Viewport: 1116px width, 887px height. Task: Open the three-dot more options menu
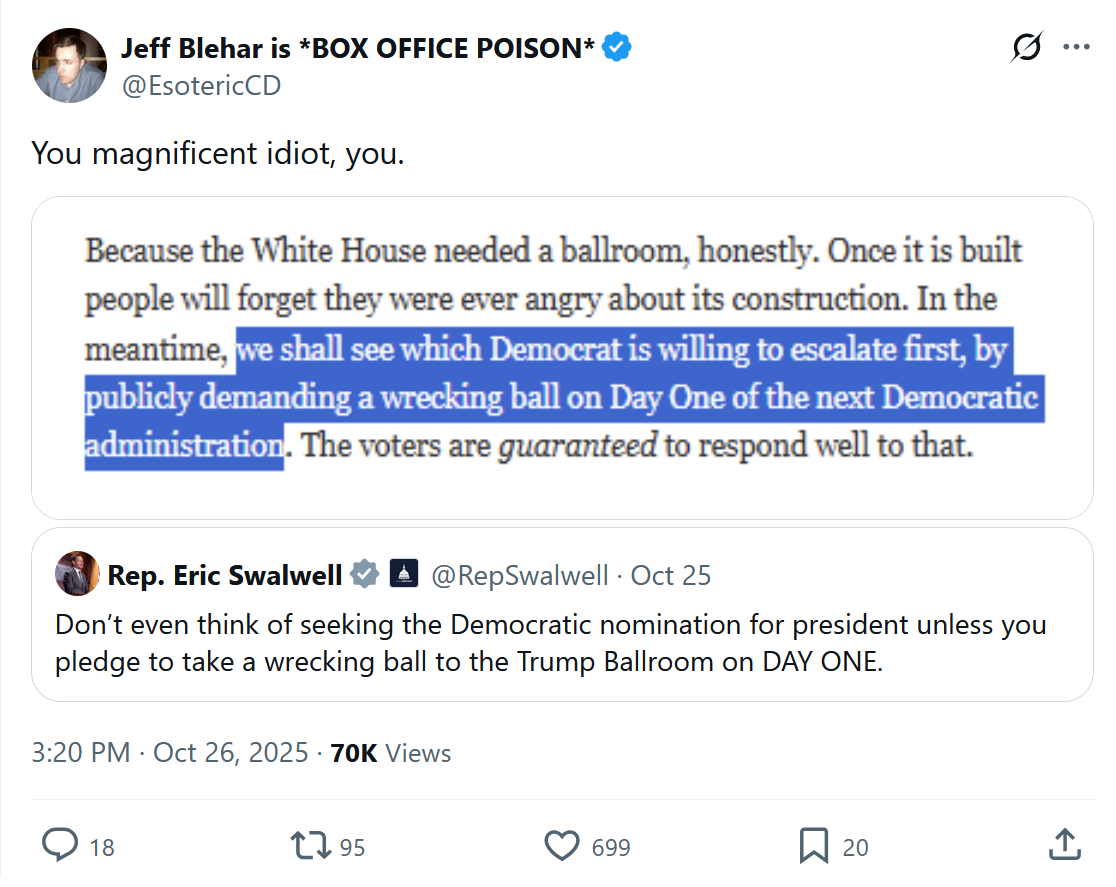pos(1076,47)
